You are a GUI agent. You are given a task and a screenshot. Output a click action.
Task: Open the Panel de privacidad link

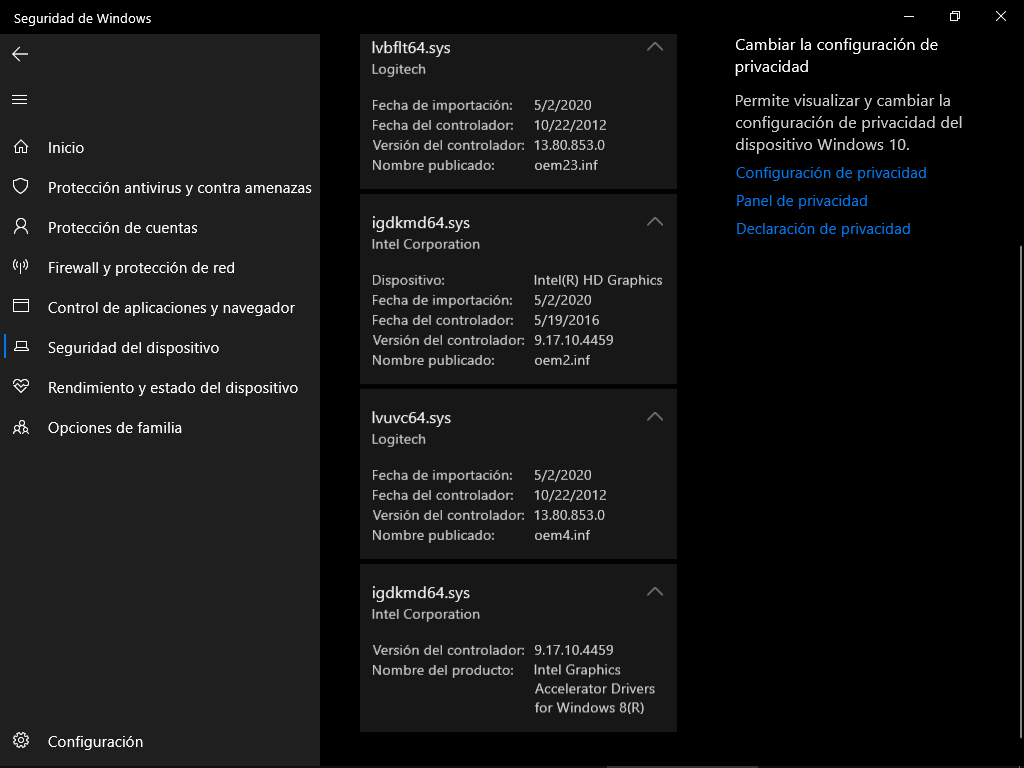[801, 201]
